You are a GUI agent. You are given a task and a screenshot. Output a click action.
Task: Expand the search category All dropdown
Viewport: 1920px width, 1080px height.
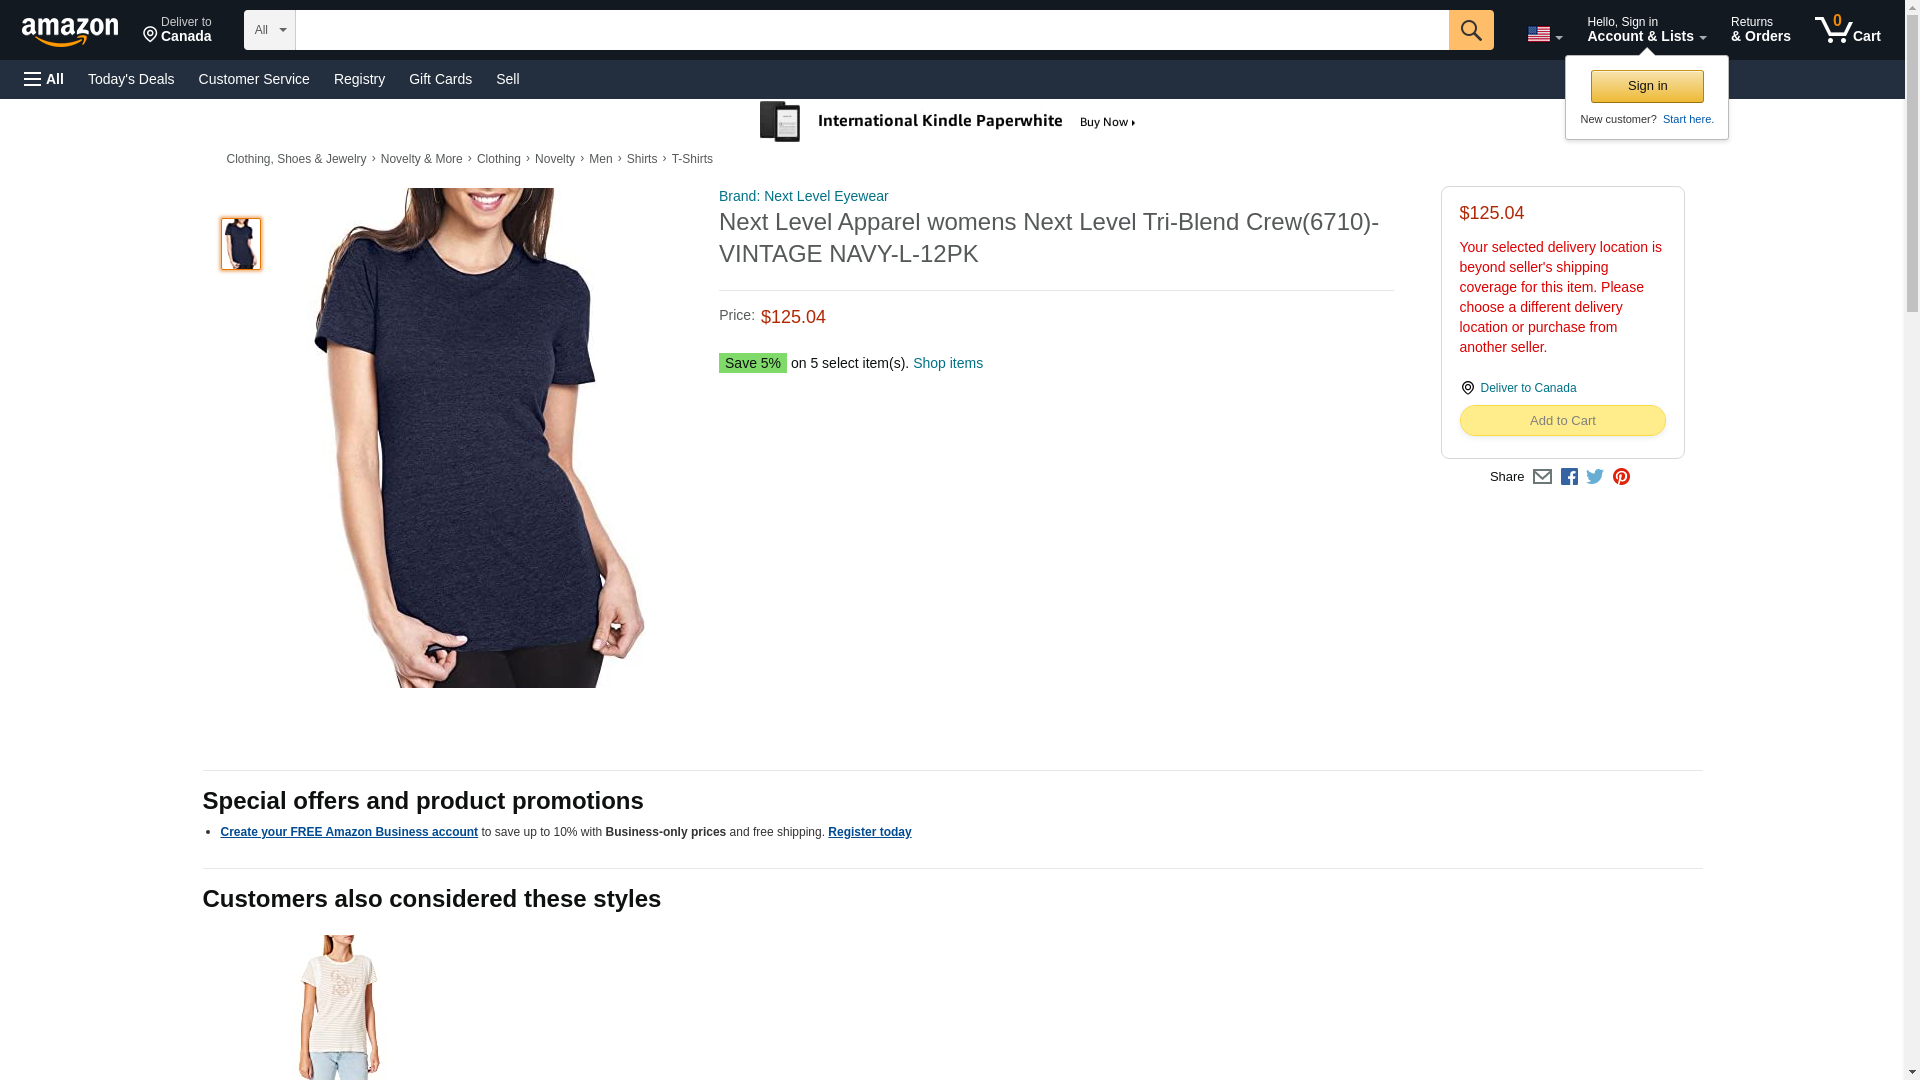269,30
